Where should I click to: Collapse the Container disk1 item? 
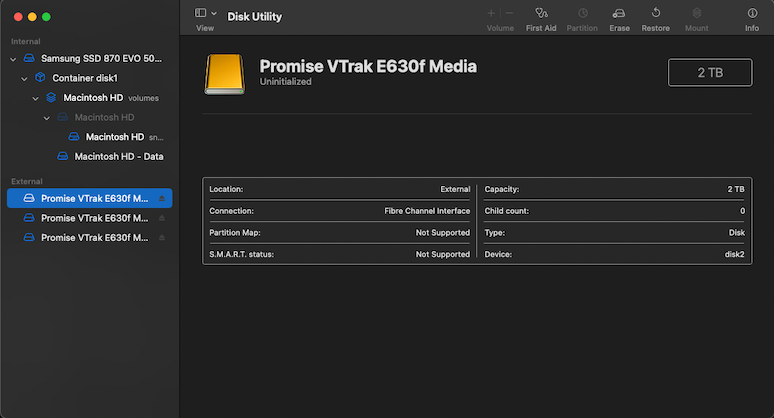pyautogui.click(x=24, y=78)
